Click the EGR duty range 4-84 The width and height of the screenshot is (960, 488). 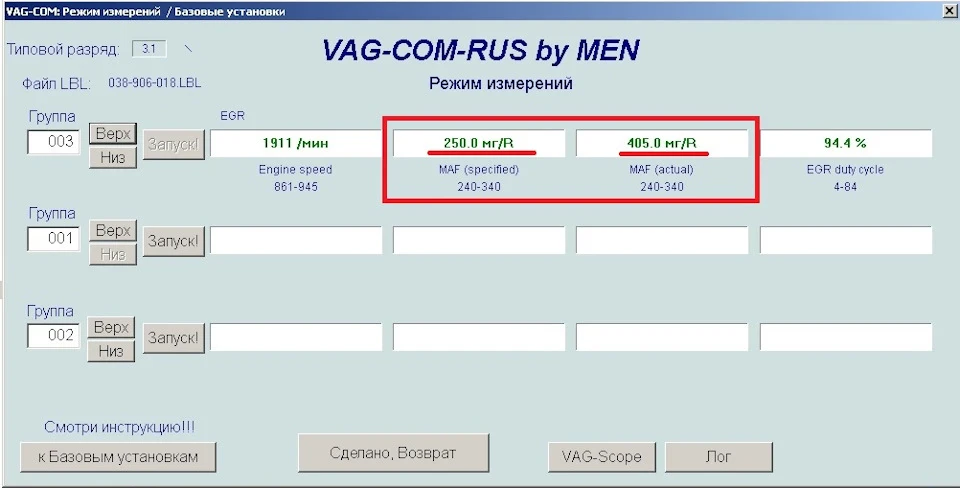(846, 187)
